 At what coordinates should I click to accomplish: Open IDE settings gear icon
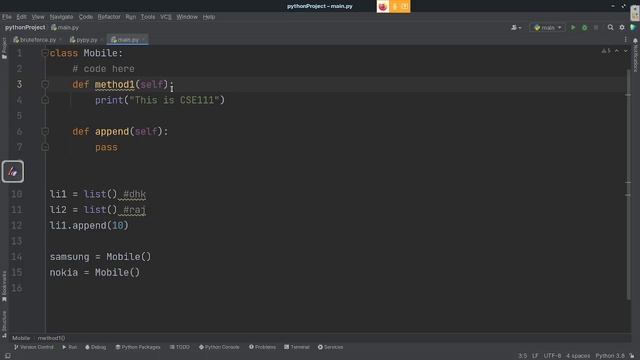(x=622, y=27)
